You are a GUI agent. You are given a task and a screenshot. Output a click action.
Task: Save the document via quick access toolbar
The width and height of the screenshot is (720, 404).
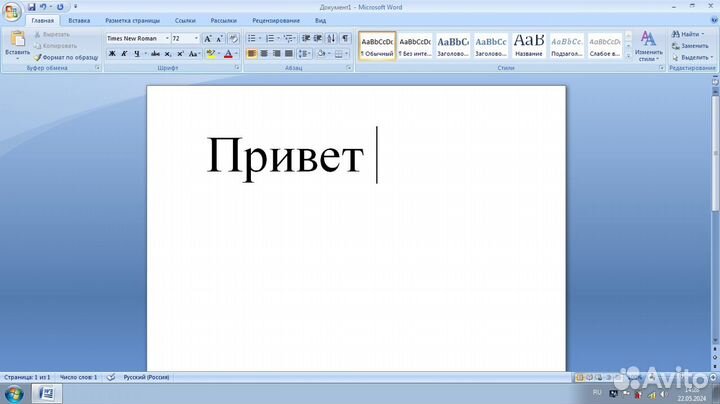[x=32, y=7]
